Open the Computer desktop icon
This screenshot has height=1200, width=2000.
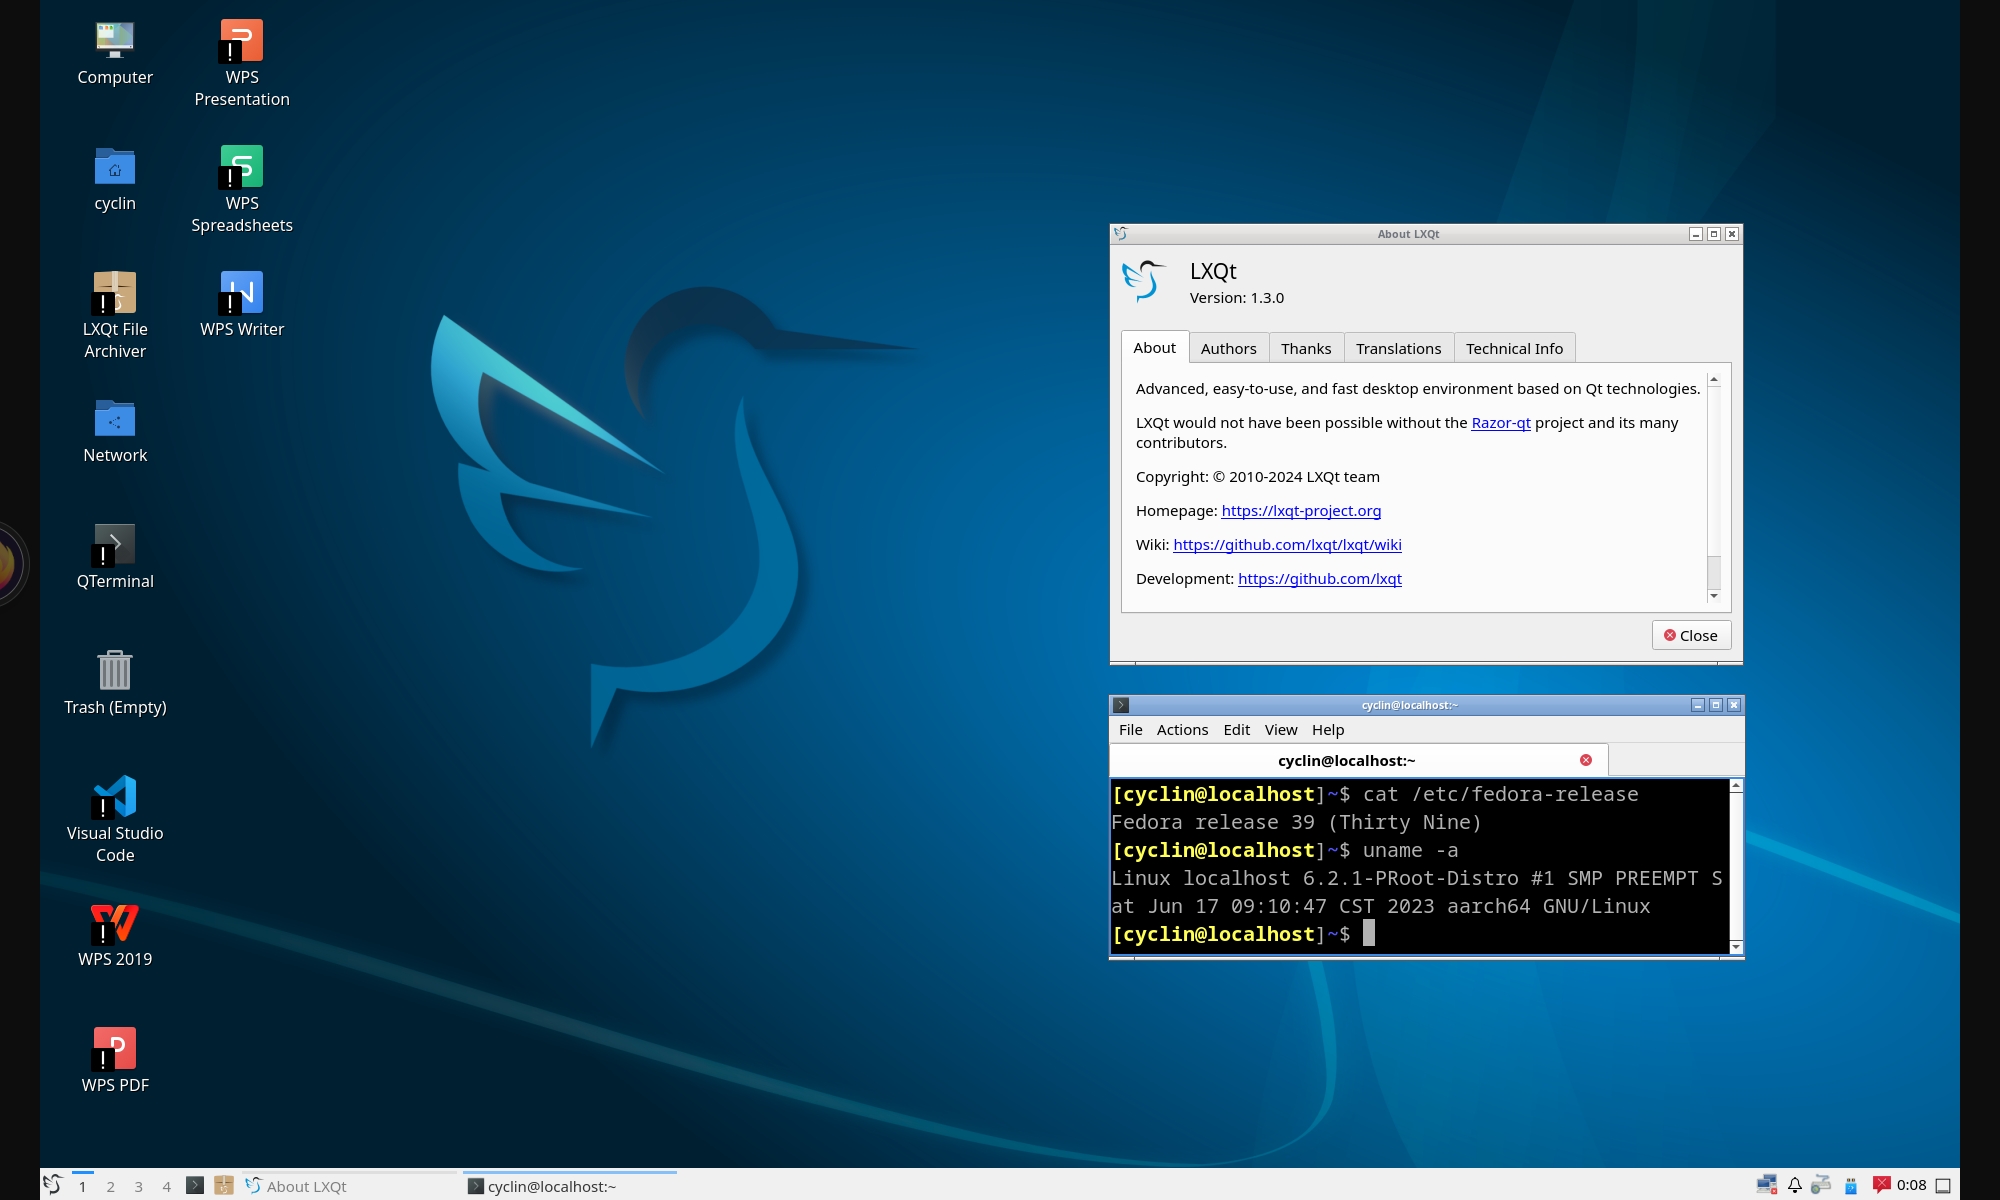[115, 54]
